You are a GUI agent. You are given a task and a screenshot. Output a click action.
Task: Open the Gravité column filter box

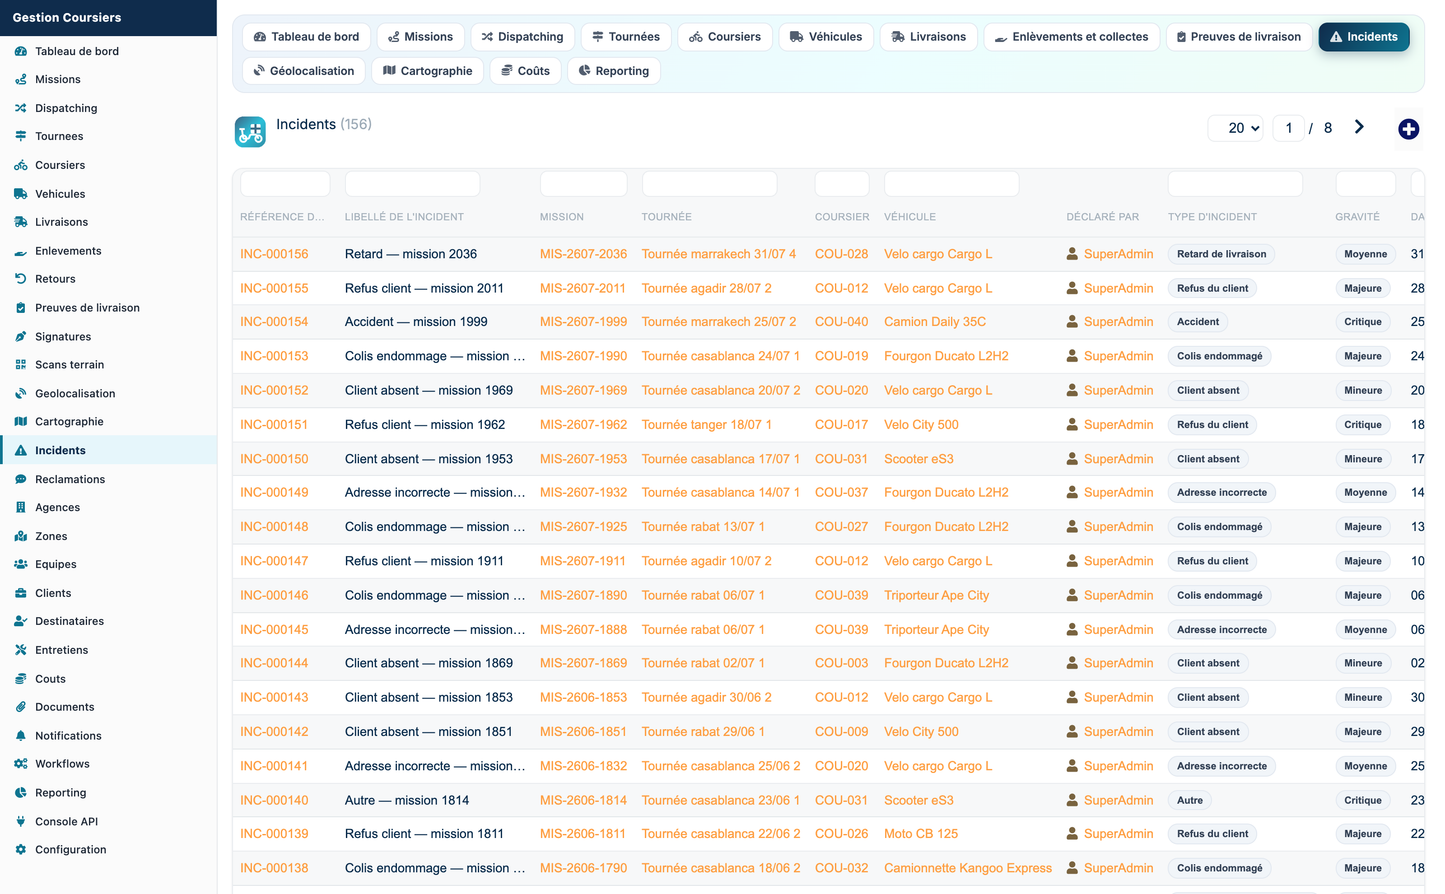click(1365, 184)
